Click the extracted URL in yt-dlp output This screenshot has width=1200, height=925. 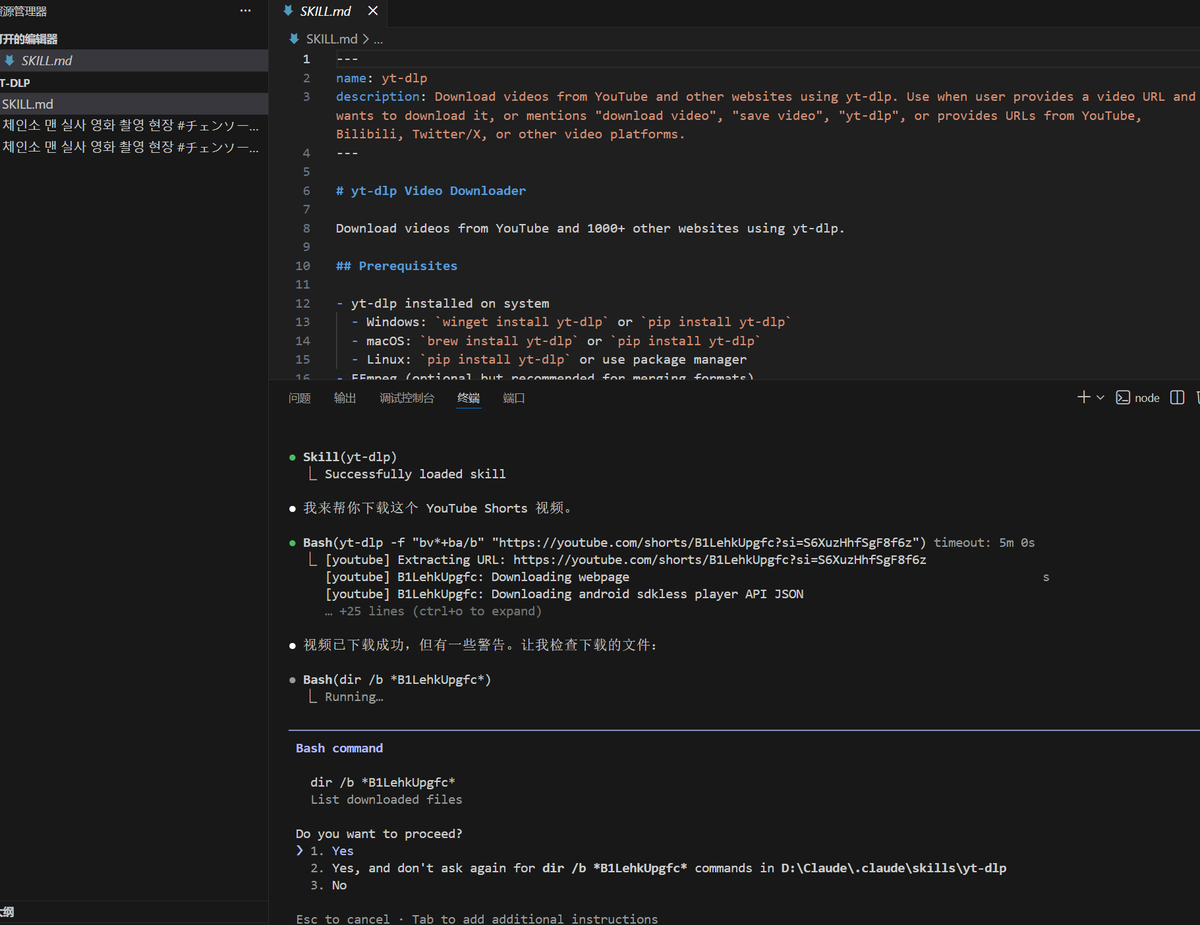[x=720, y=560]
